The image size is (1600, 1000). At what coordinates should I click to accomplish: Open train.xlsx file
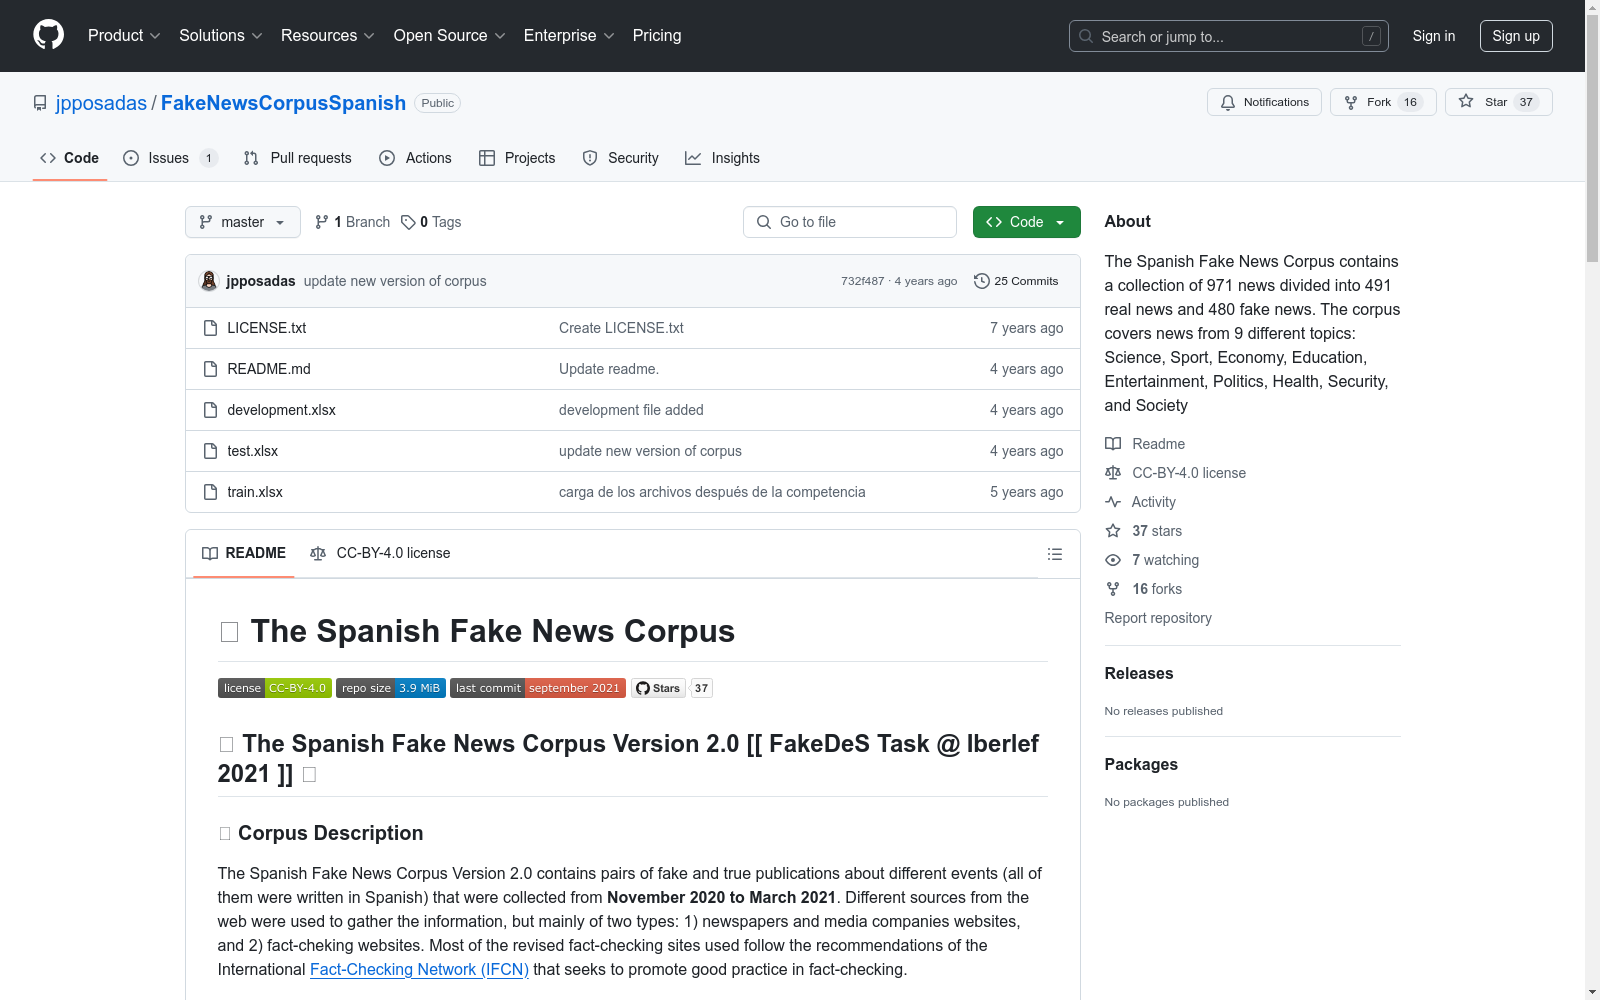pyautogui.click(x=255, y=492)
